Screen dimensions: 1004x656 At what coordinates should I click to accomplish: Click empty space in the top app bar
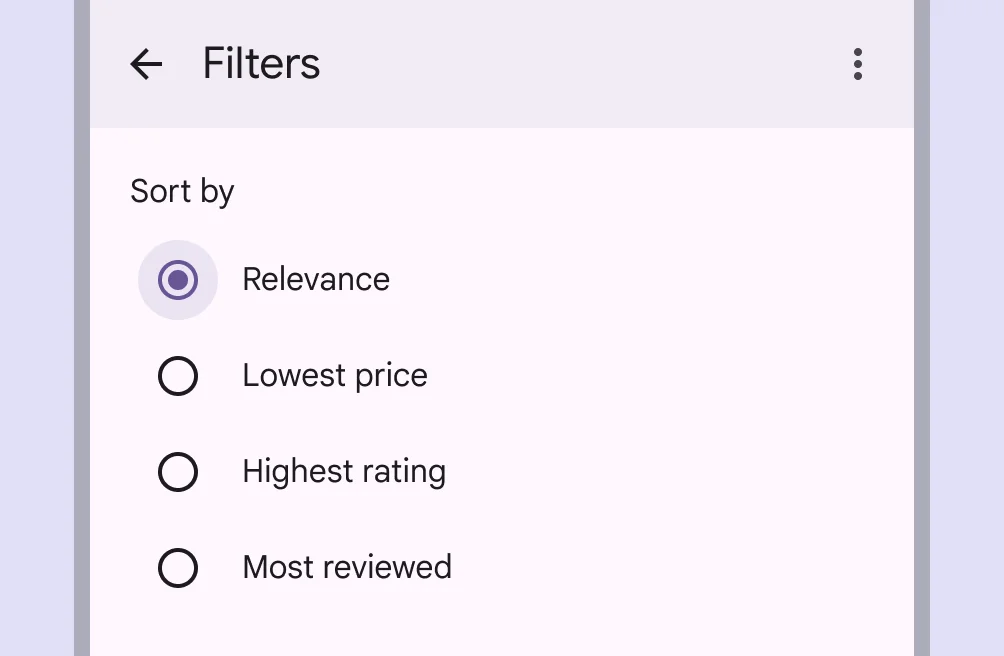(x=580, y=65)
